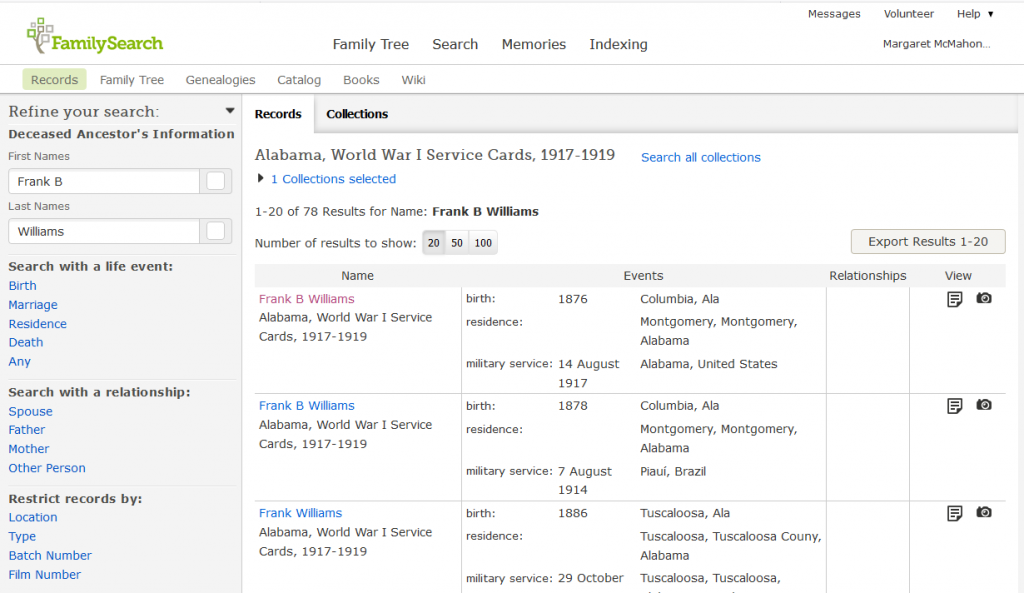Click Search all collections link
1024x593 pixels.
pyautogui.click(x=701, y=157)
